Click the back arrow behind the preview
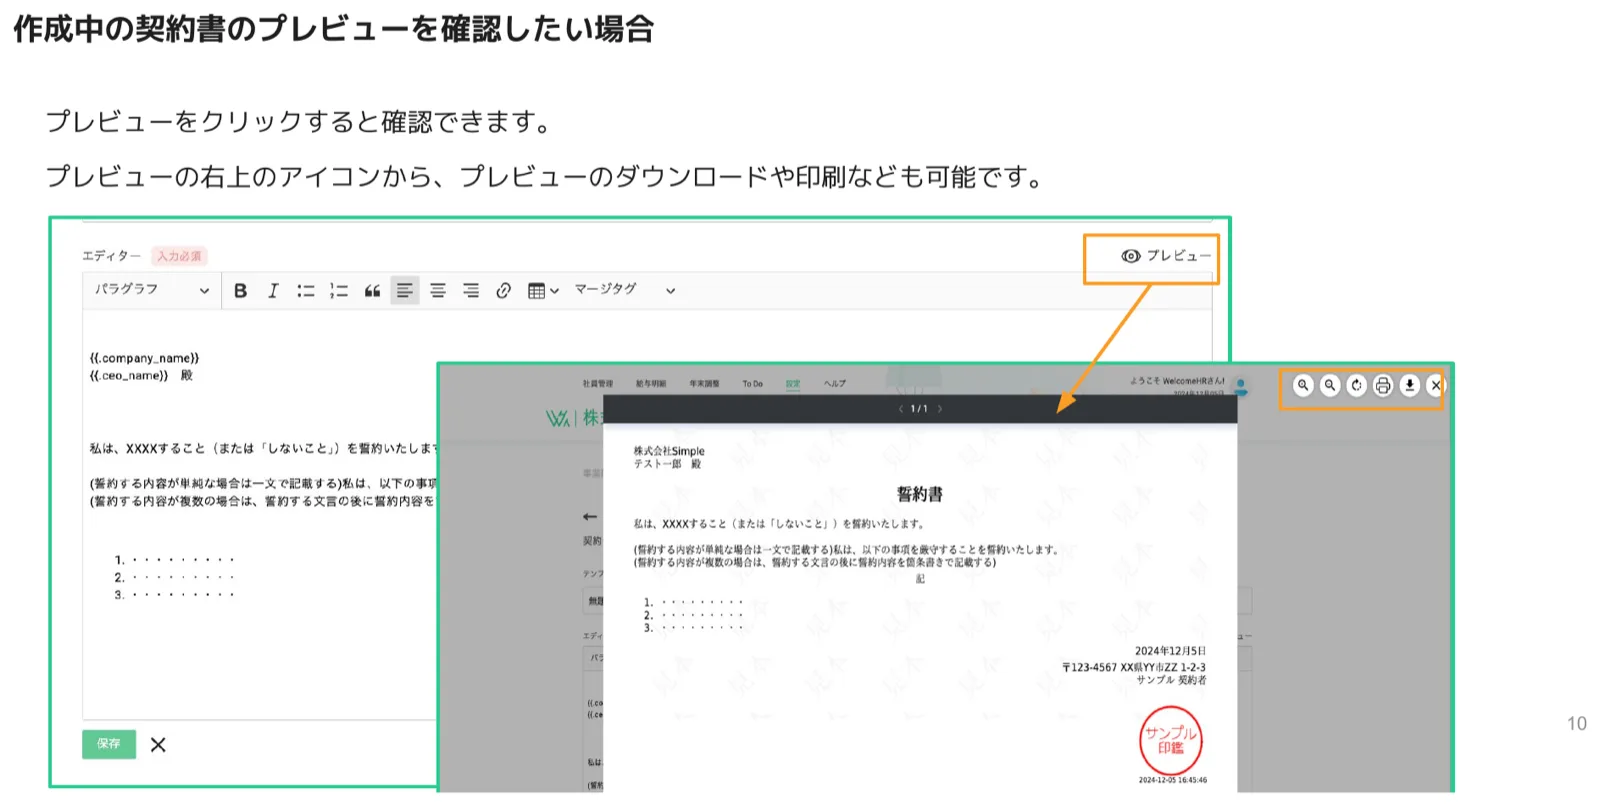1600x806 pixels. pyautogui.click(x=590, y=517)
